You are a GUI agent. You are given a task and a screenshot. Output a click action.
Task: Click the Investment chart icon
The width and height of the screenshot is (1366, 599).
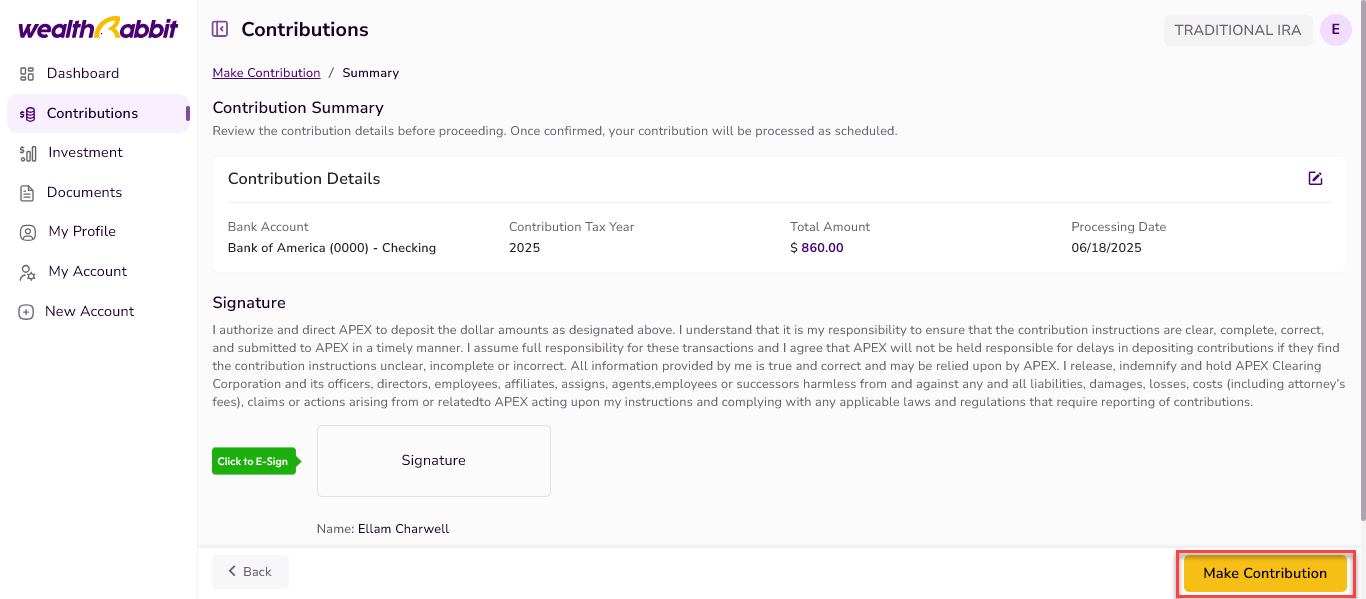pyautogui.click(x=28, y=153)
